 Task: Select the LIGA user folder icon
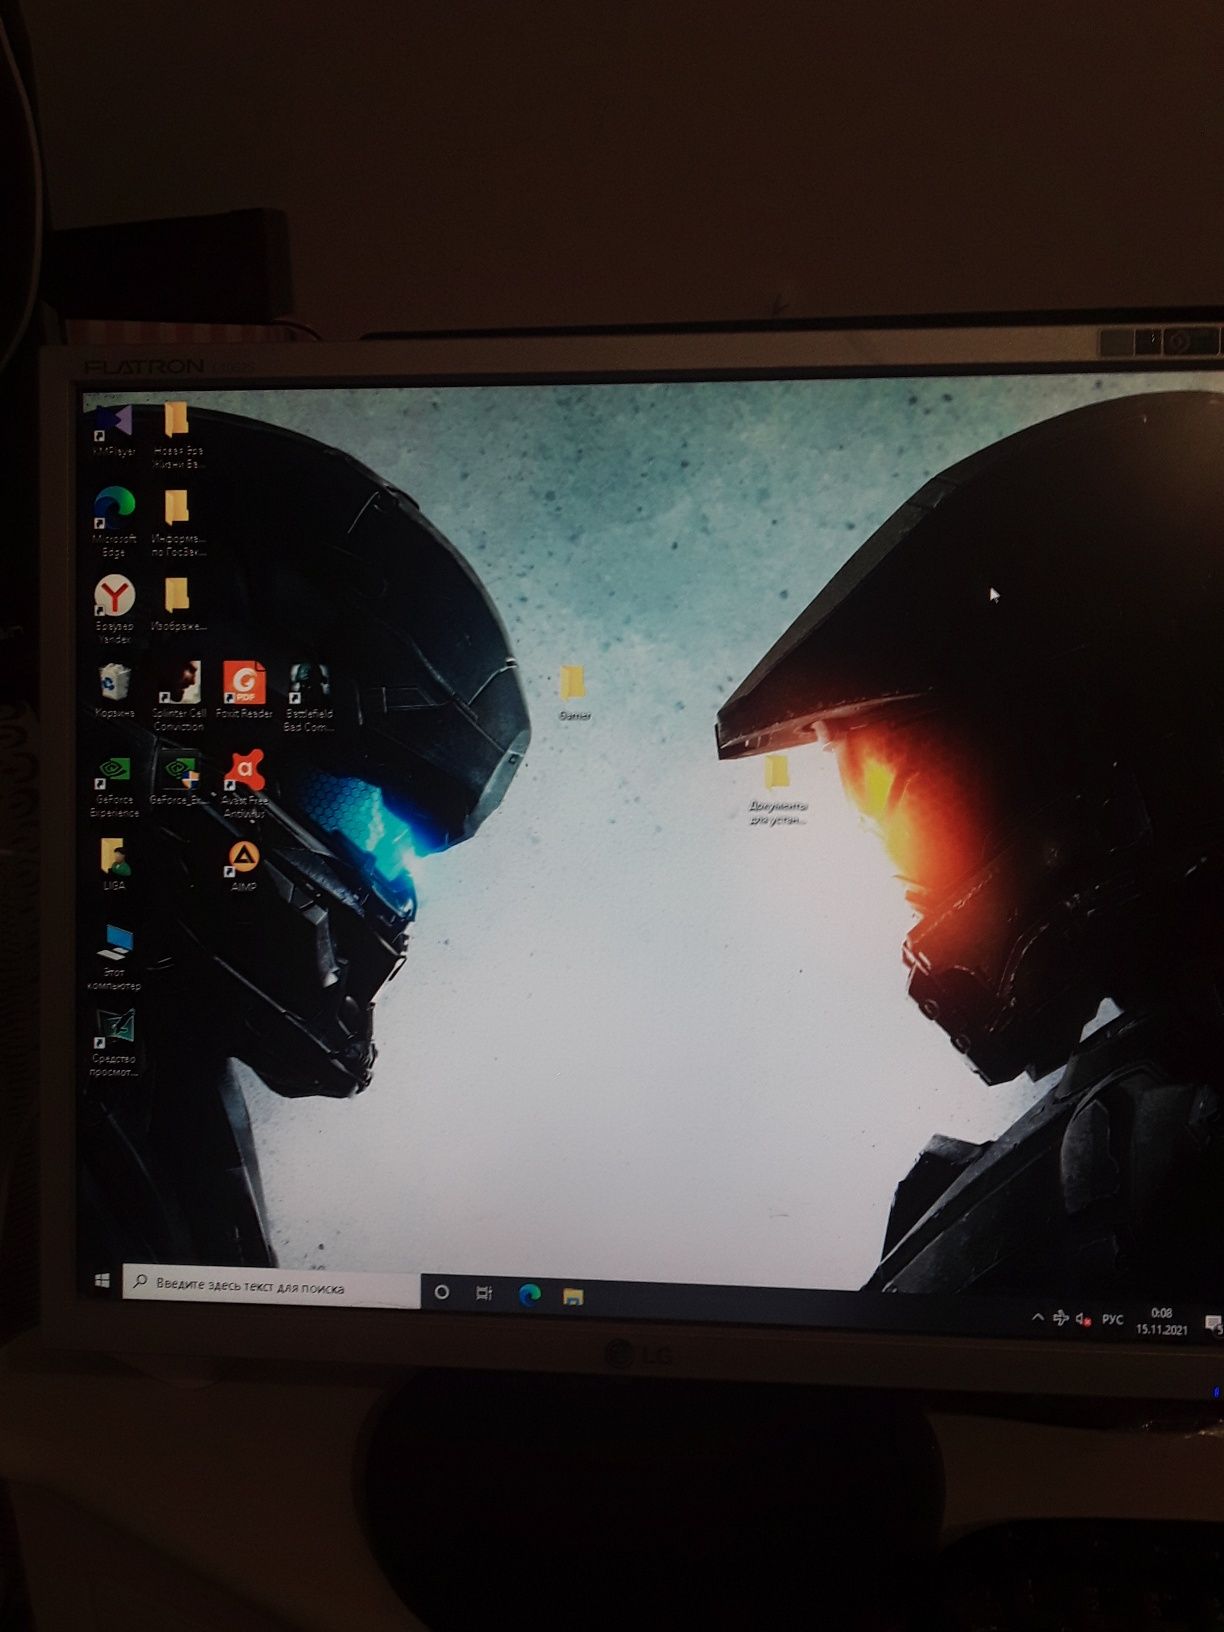115,865
